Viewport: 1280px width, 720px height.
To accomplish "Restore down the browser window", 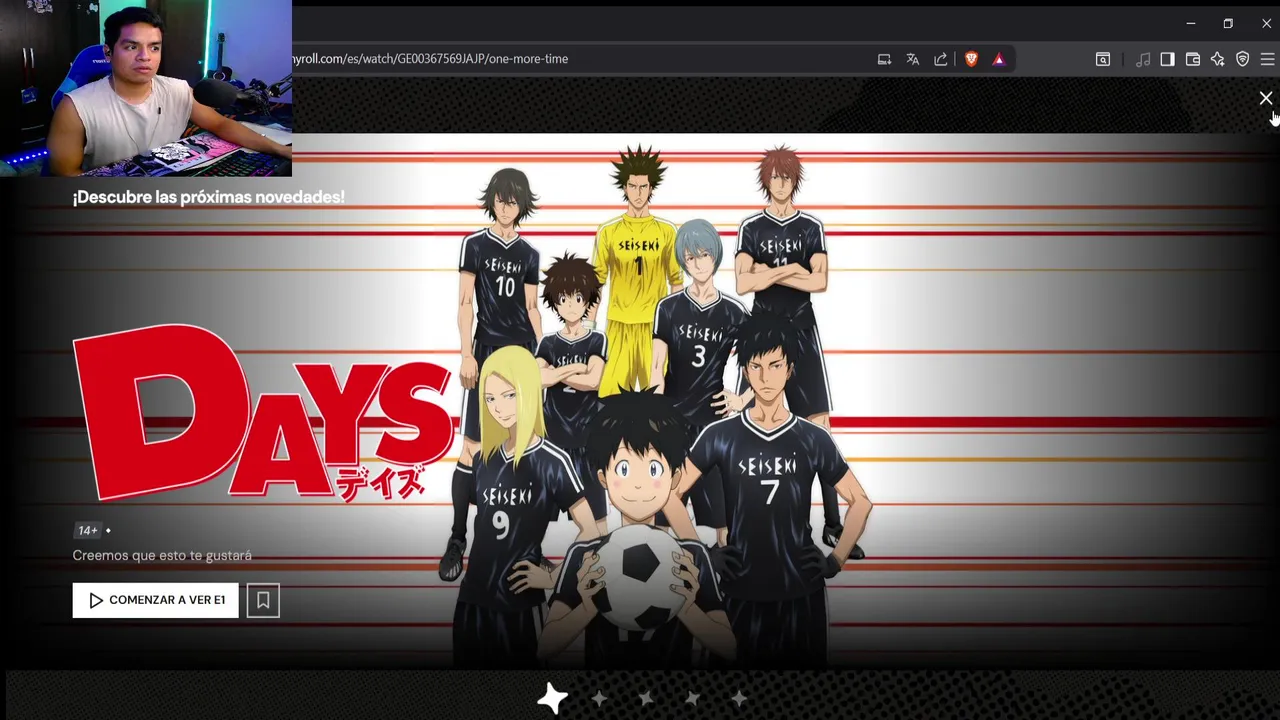I will (1228, 23).
